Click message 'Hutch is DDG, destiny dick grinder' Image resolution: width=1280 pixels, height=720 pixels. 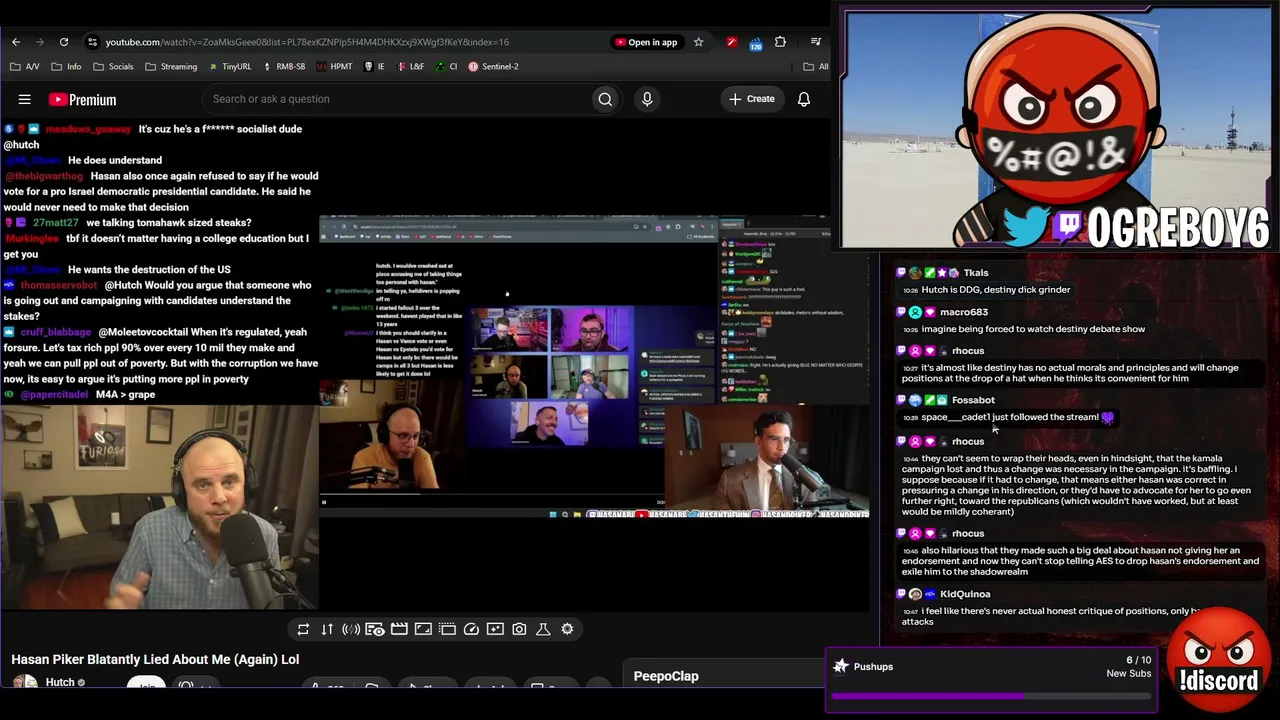(996, 290)
